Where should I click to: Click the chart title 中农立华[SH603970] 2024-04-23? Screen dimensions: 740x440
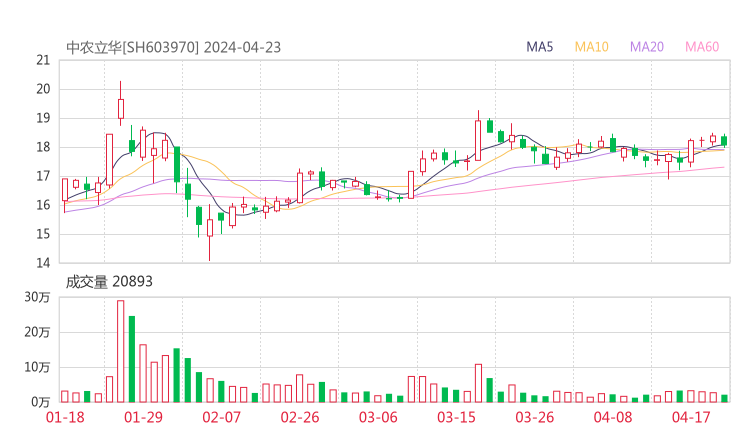[173, 47]
